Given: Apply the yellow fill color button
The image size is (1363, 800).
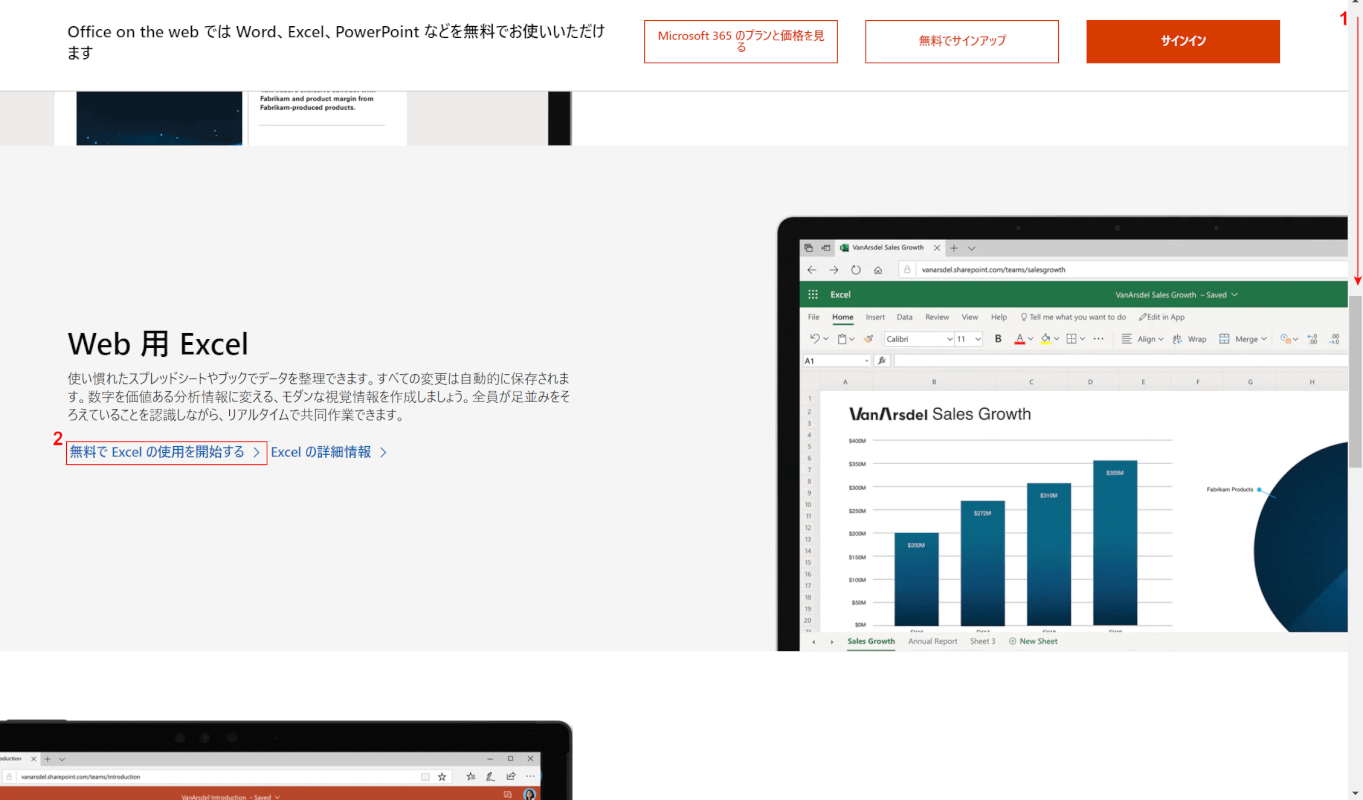Looking at the screenshot, I should pyautogui.click(x=1046, y=339).
